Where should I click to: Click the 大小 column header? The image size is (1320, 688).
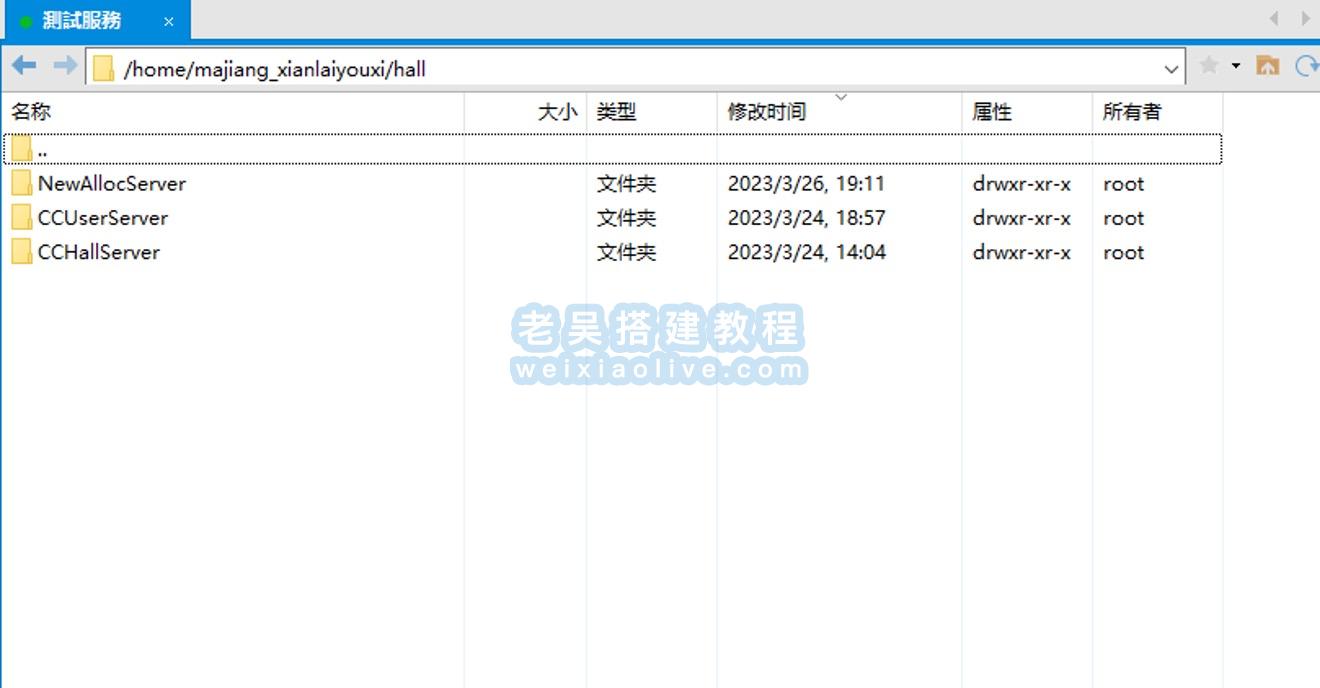[557, 111]
